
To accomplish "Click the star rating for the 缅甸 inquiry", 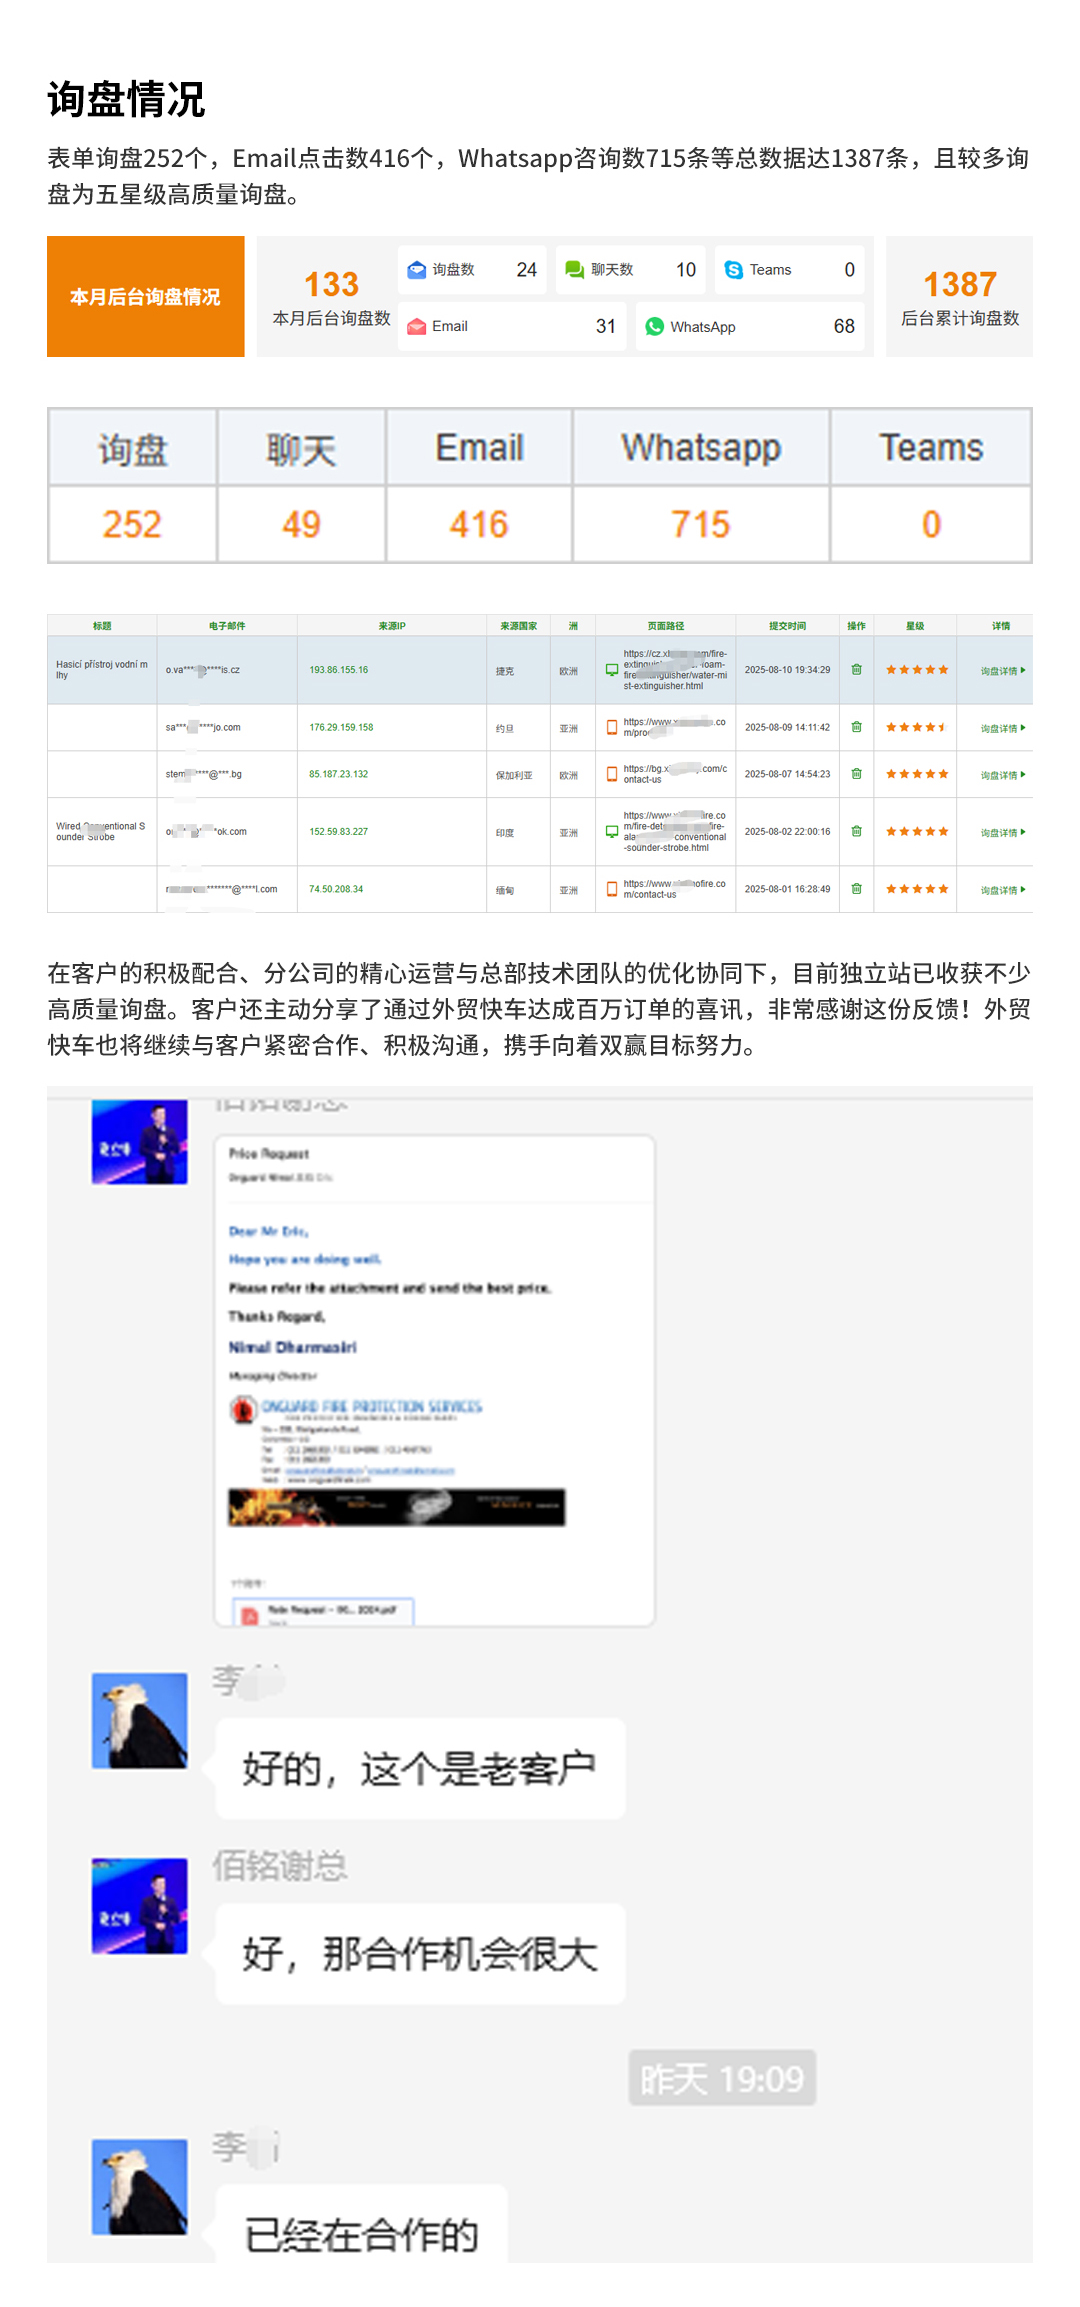I will pyautogui.click(x=917, y=889).
